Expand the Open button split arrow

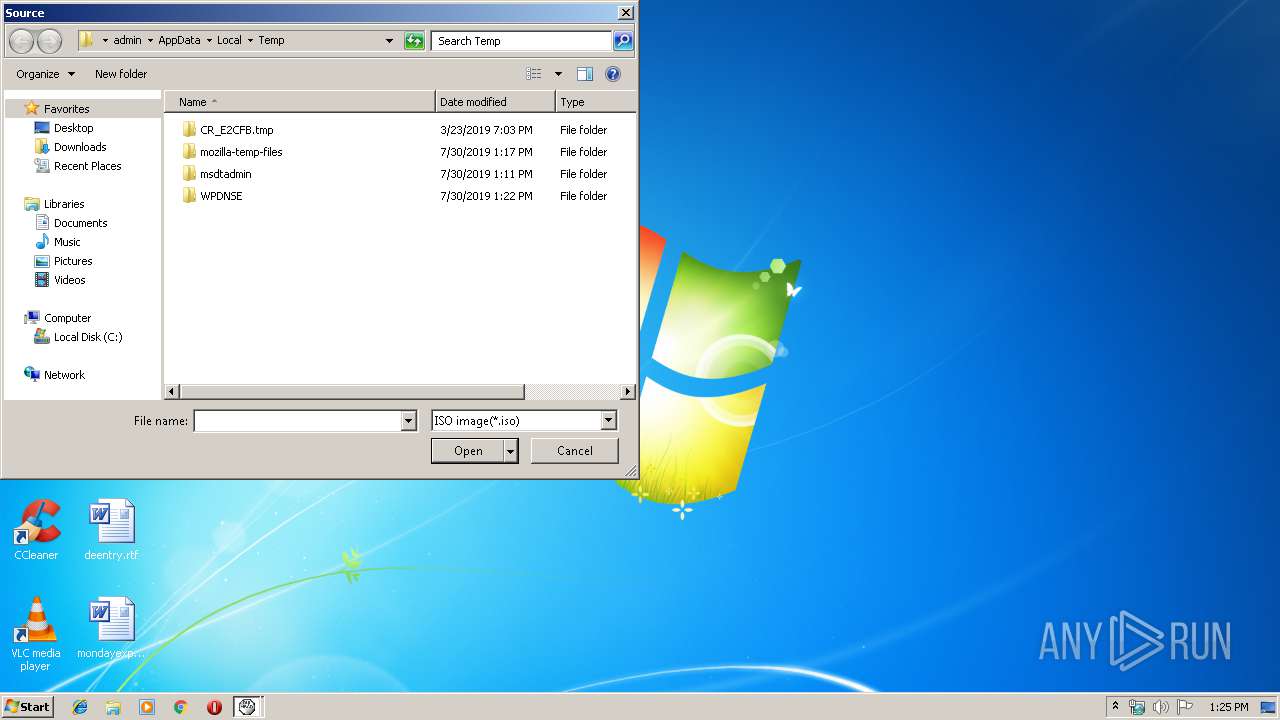511,451
